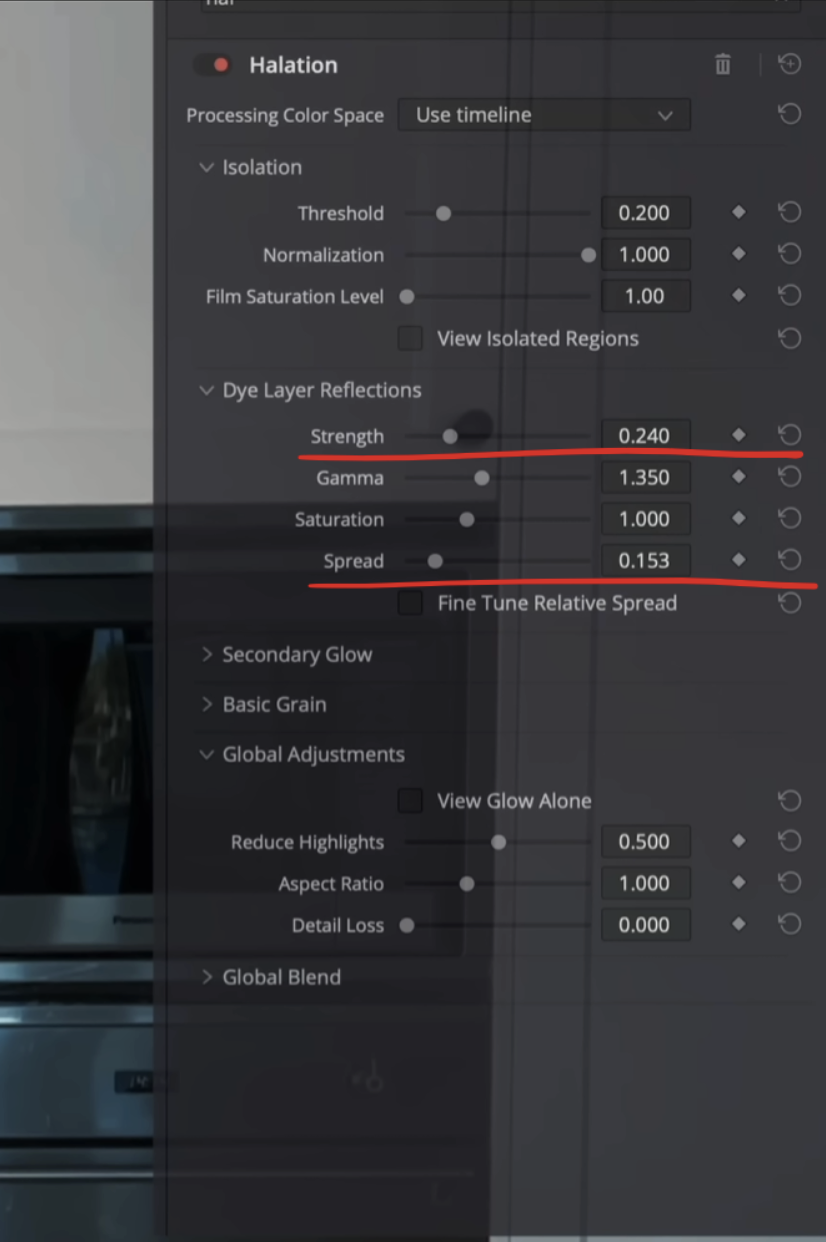
Task: Click the Threshold value field 0.200
Action: [x=645, y=213]
